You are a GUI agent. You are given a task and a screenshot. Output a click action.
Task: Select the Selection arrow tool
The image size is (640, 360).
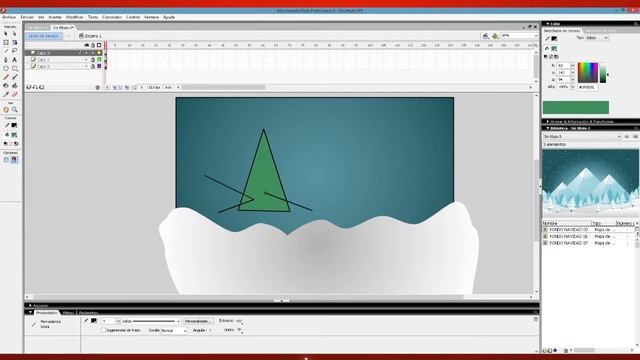click(6, 34)
